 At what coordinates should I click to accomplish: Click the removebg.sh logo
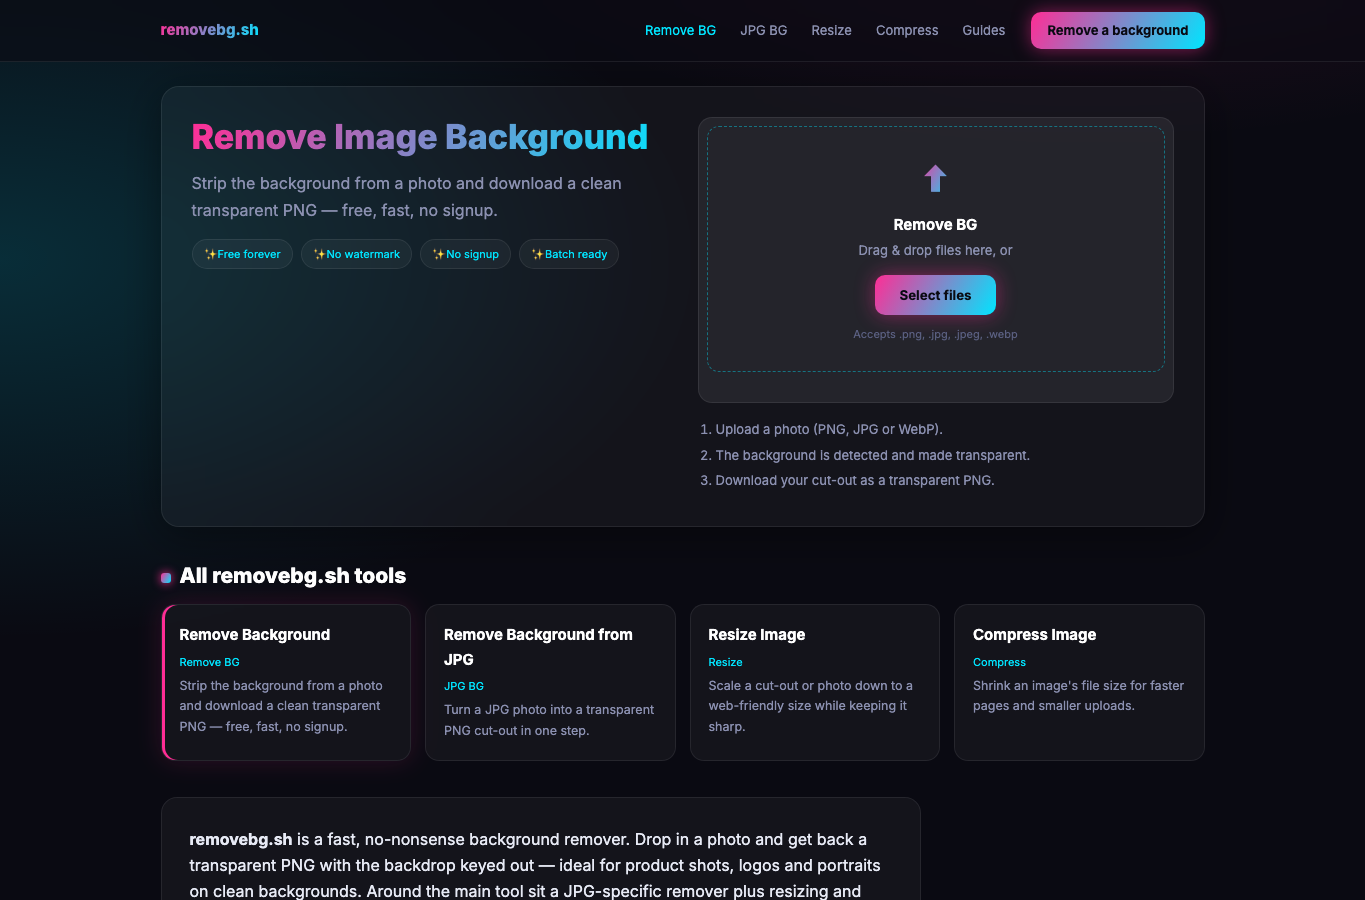tap(209, 30)
